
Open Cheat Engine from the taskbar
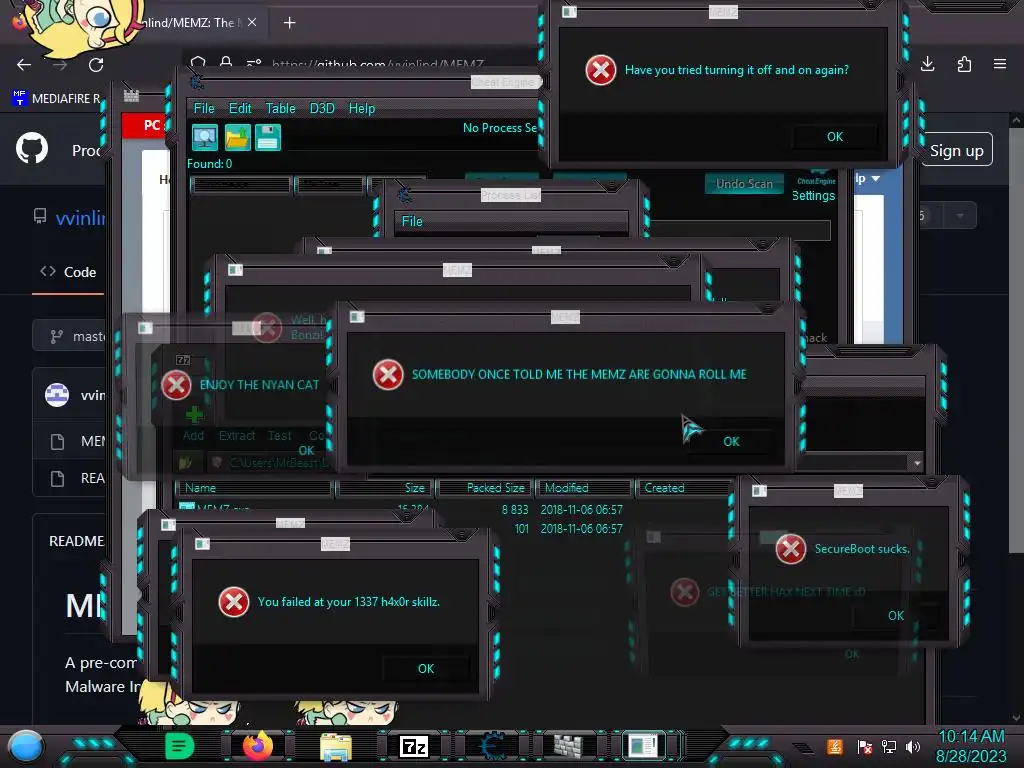point(492,746)
